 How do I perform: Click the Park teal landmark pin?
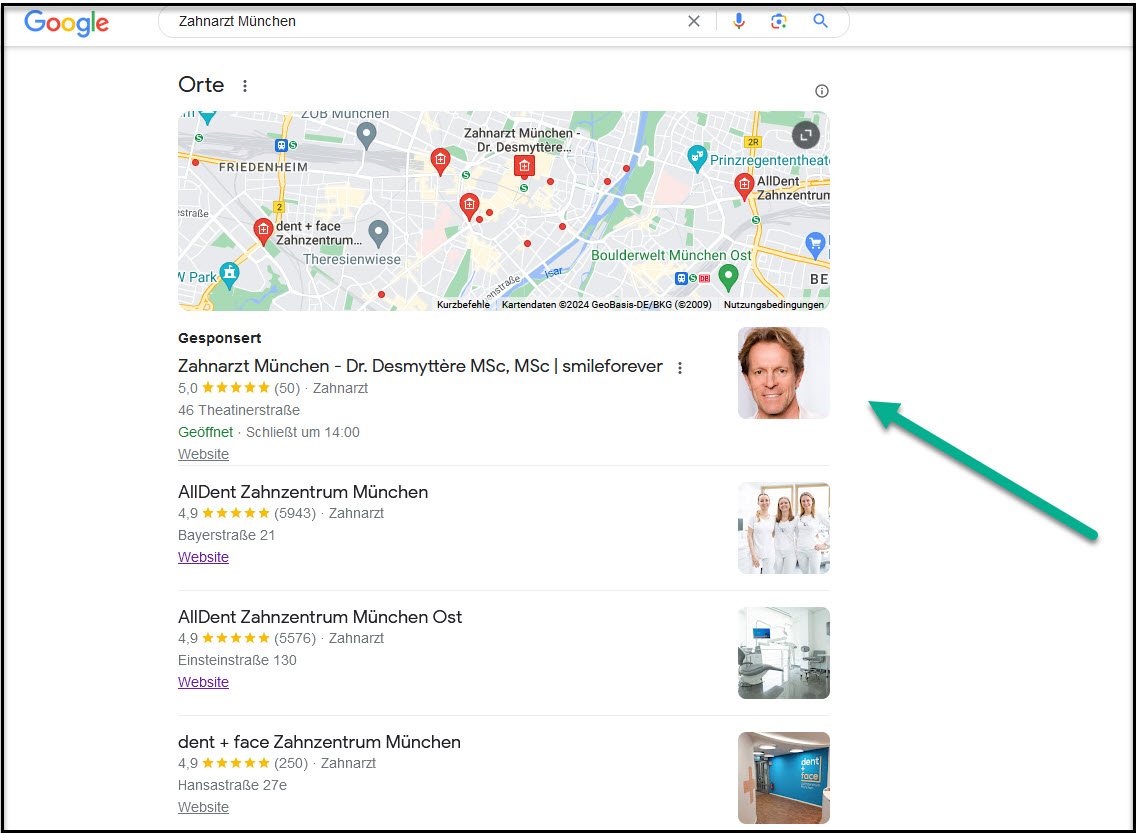(x=229, y=275)
